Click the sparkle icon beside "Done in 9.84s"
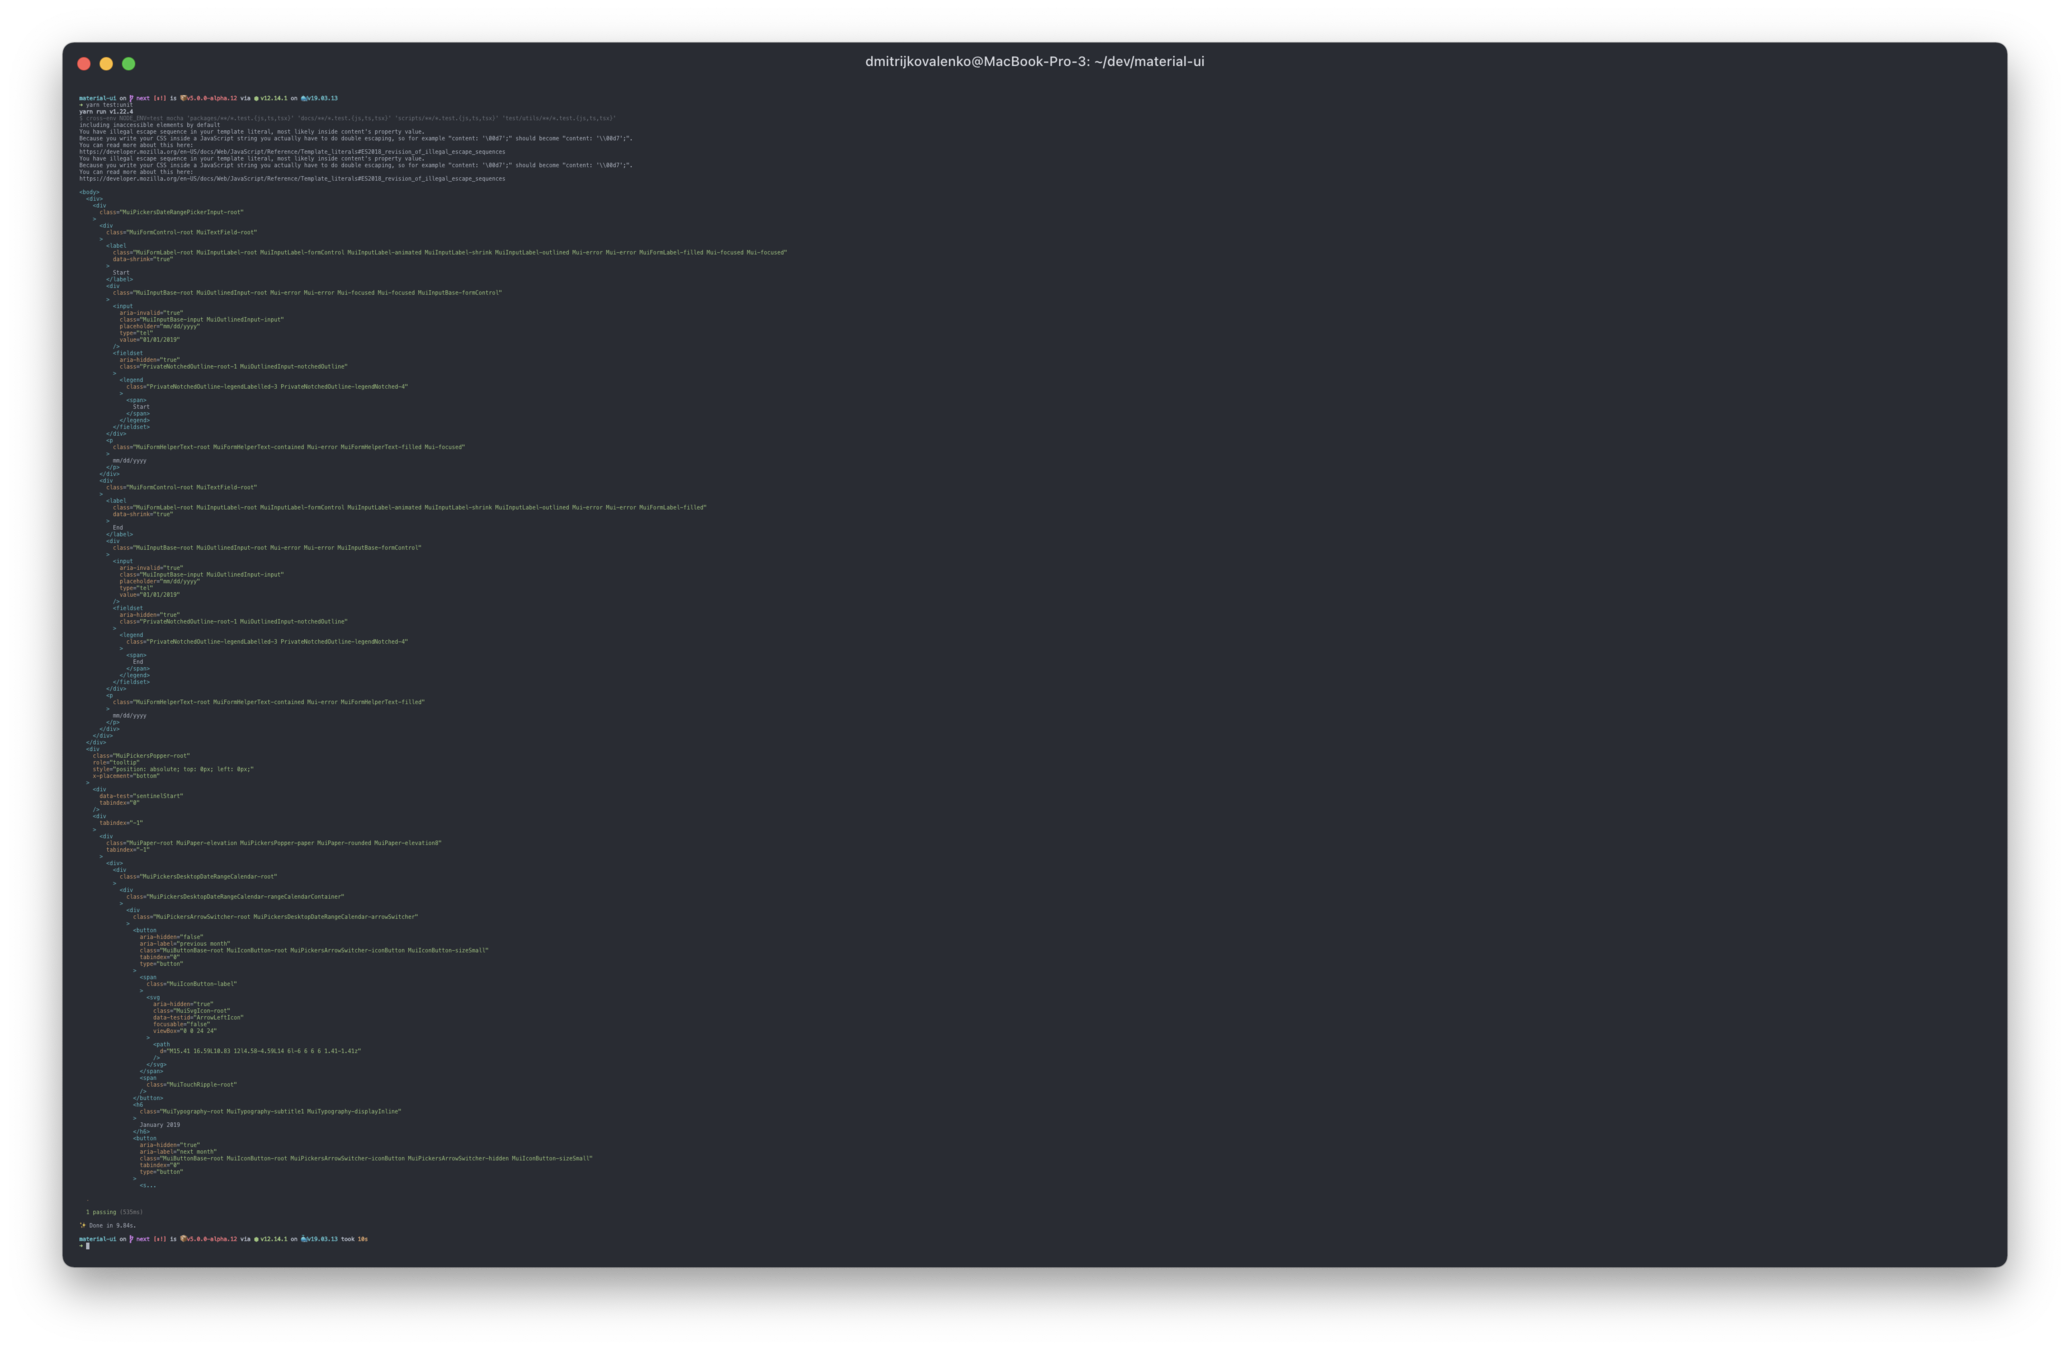Viewport: 2070px width, 1350px height. tap(83, 1225)
